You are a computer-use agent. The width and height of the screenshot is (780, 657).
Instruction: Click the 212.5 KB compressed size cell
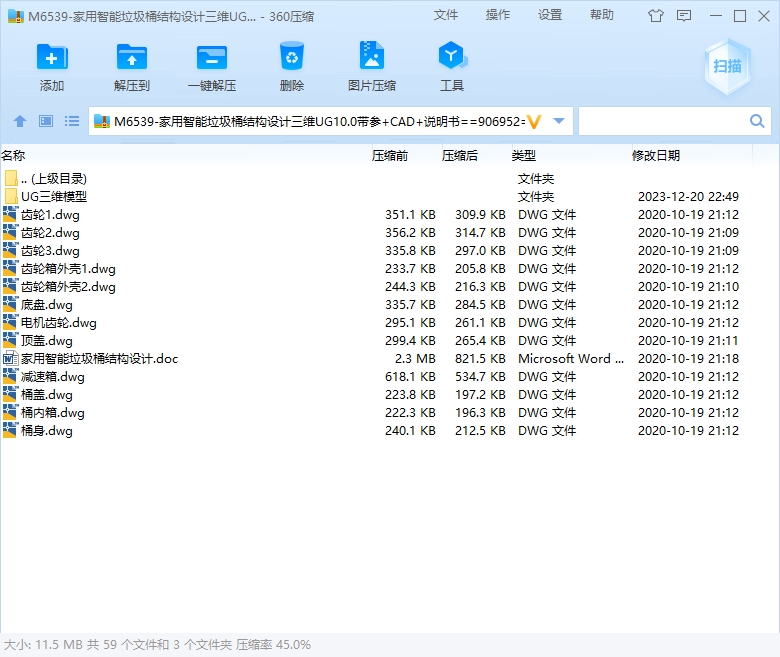coord(480,430)
